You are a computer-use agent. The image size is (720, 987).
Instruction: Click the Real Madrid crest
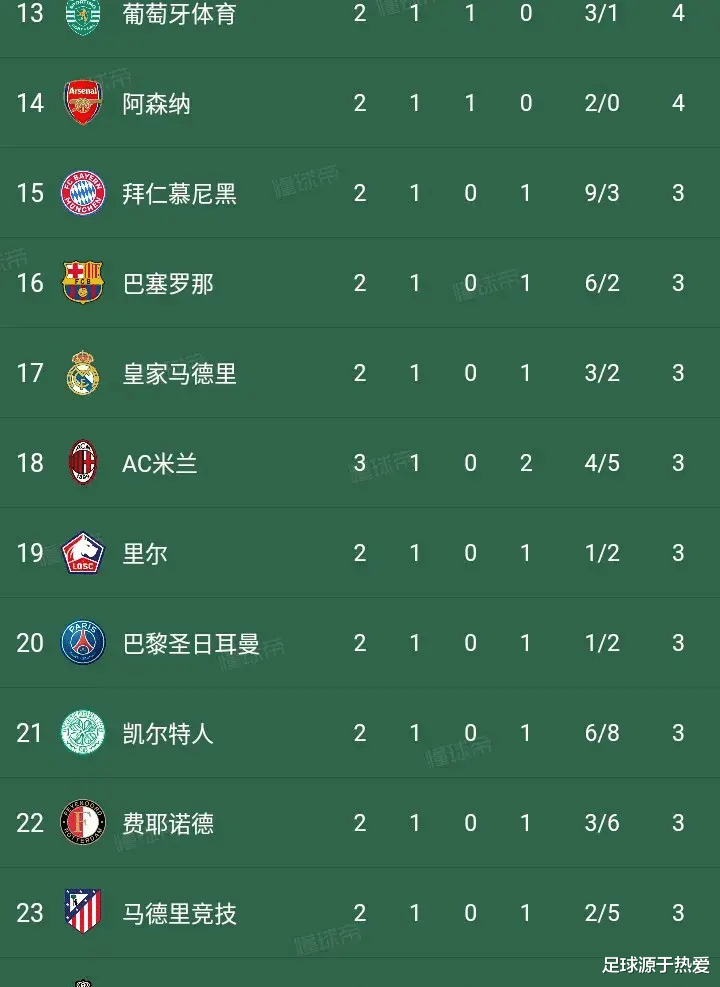pos(83,373)
